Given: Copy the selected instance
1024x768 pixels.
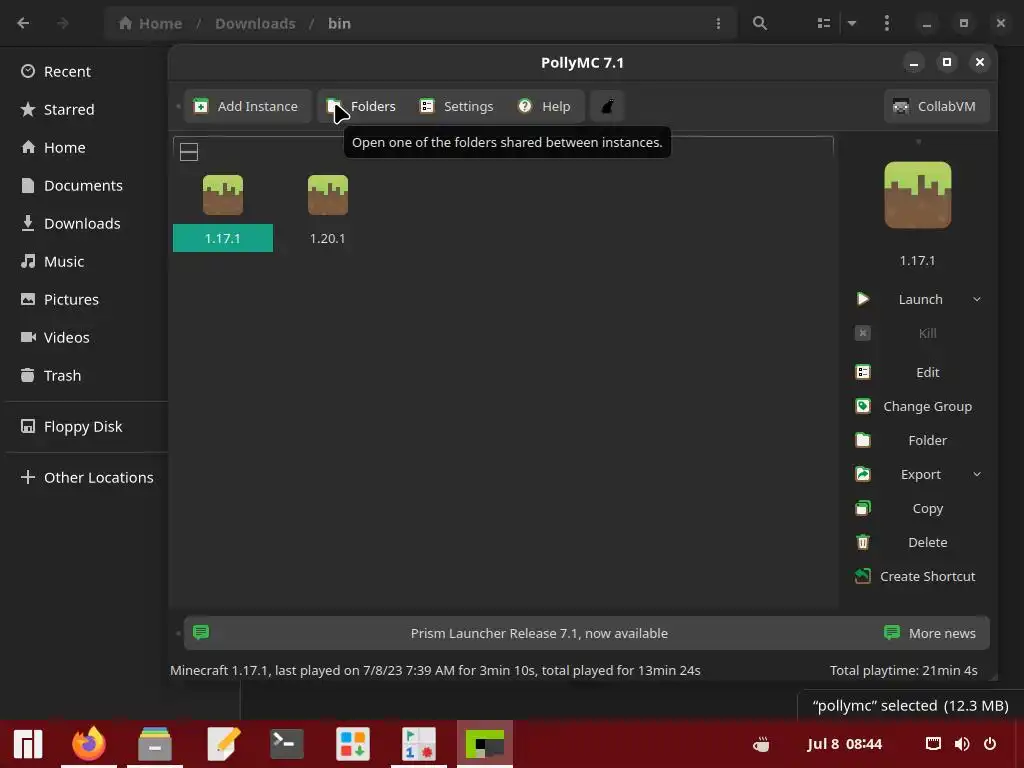Looking at the screenshot, I should (918, 508).
